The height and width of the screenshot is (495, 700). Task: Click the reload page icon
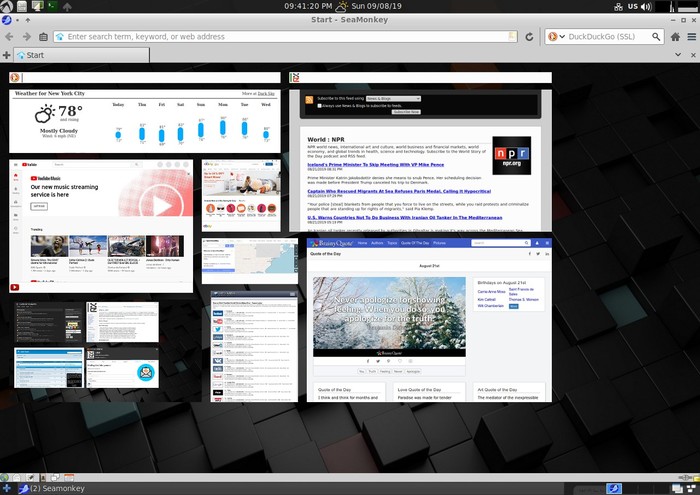coord(529,37)
